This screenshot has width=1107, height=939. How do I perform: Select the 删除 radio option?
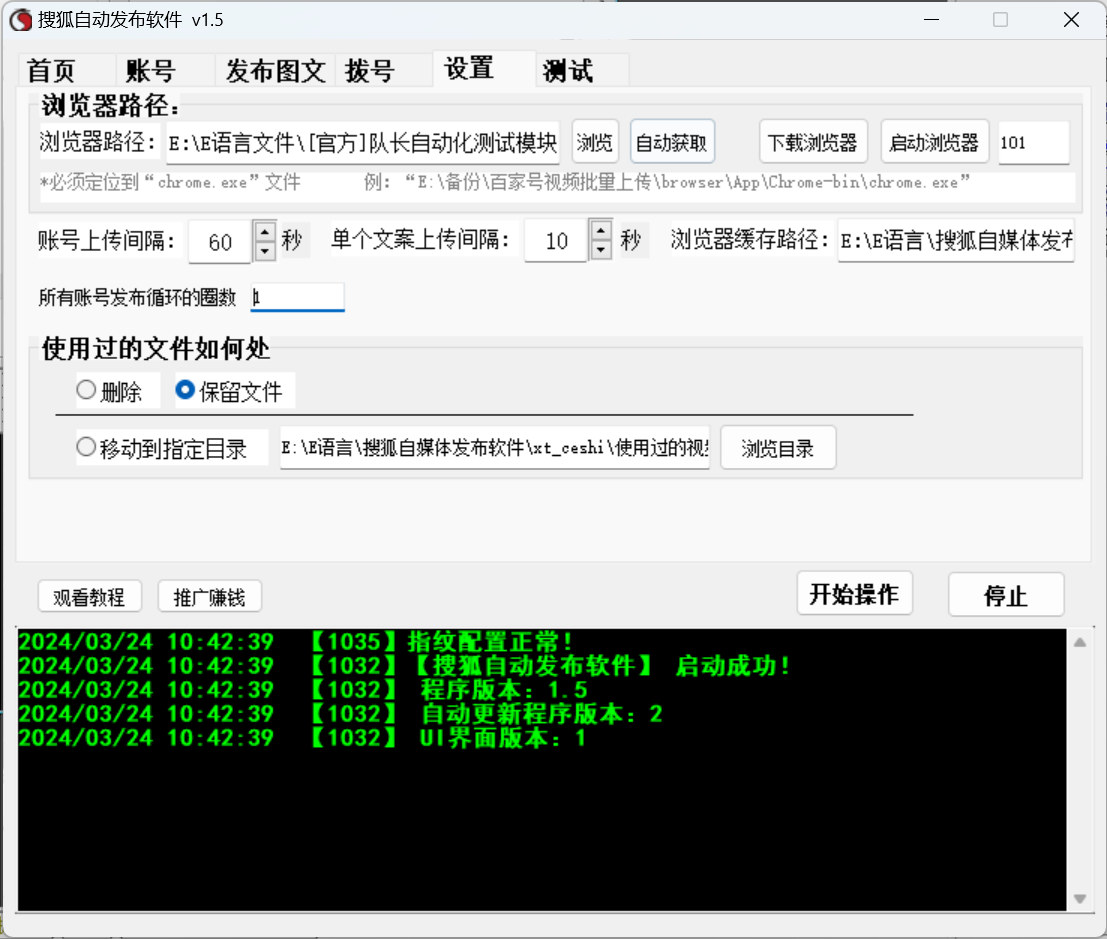[x=87, y=390]
